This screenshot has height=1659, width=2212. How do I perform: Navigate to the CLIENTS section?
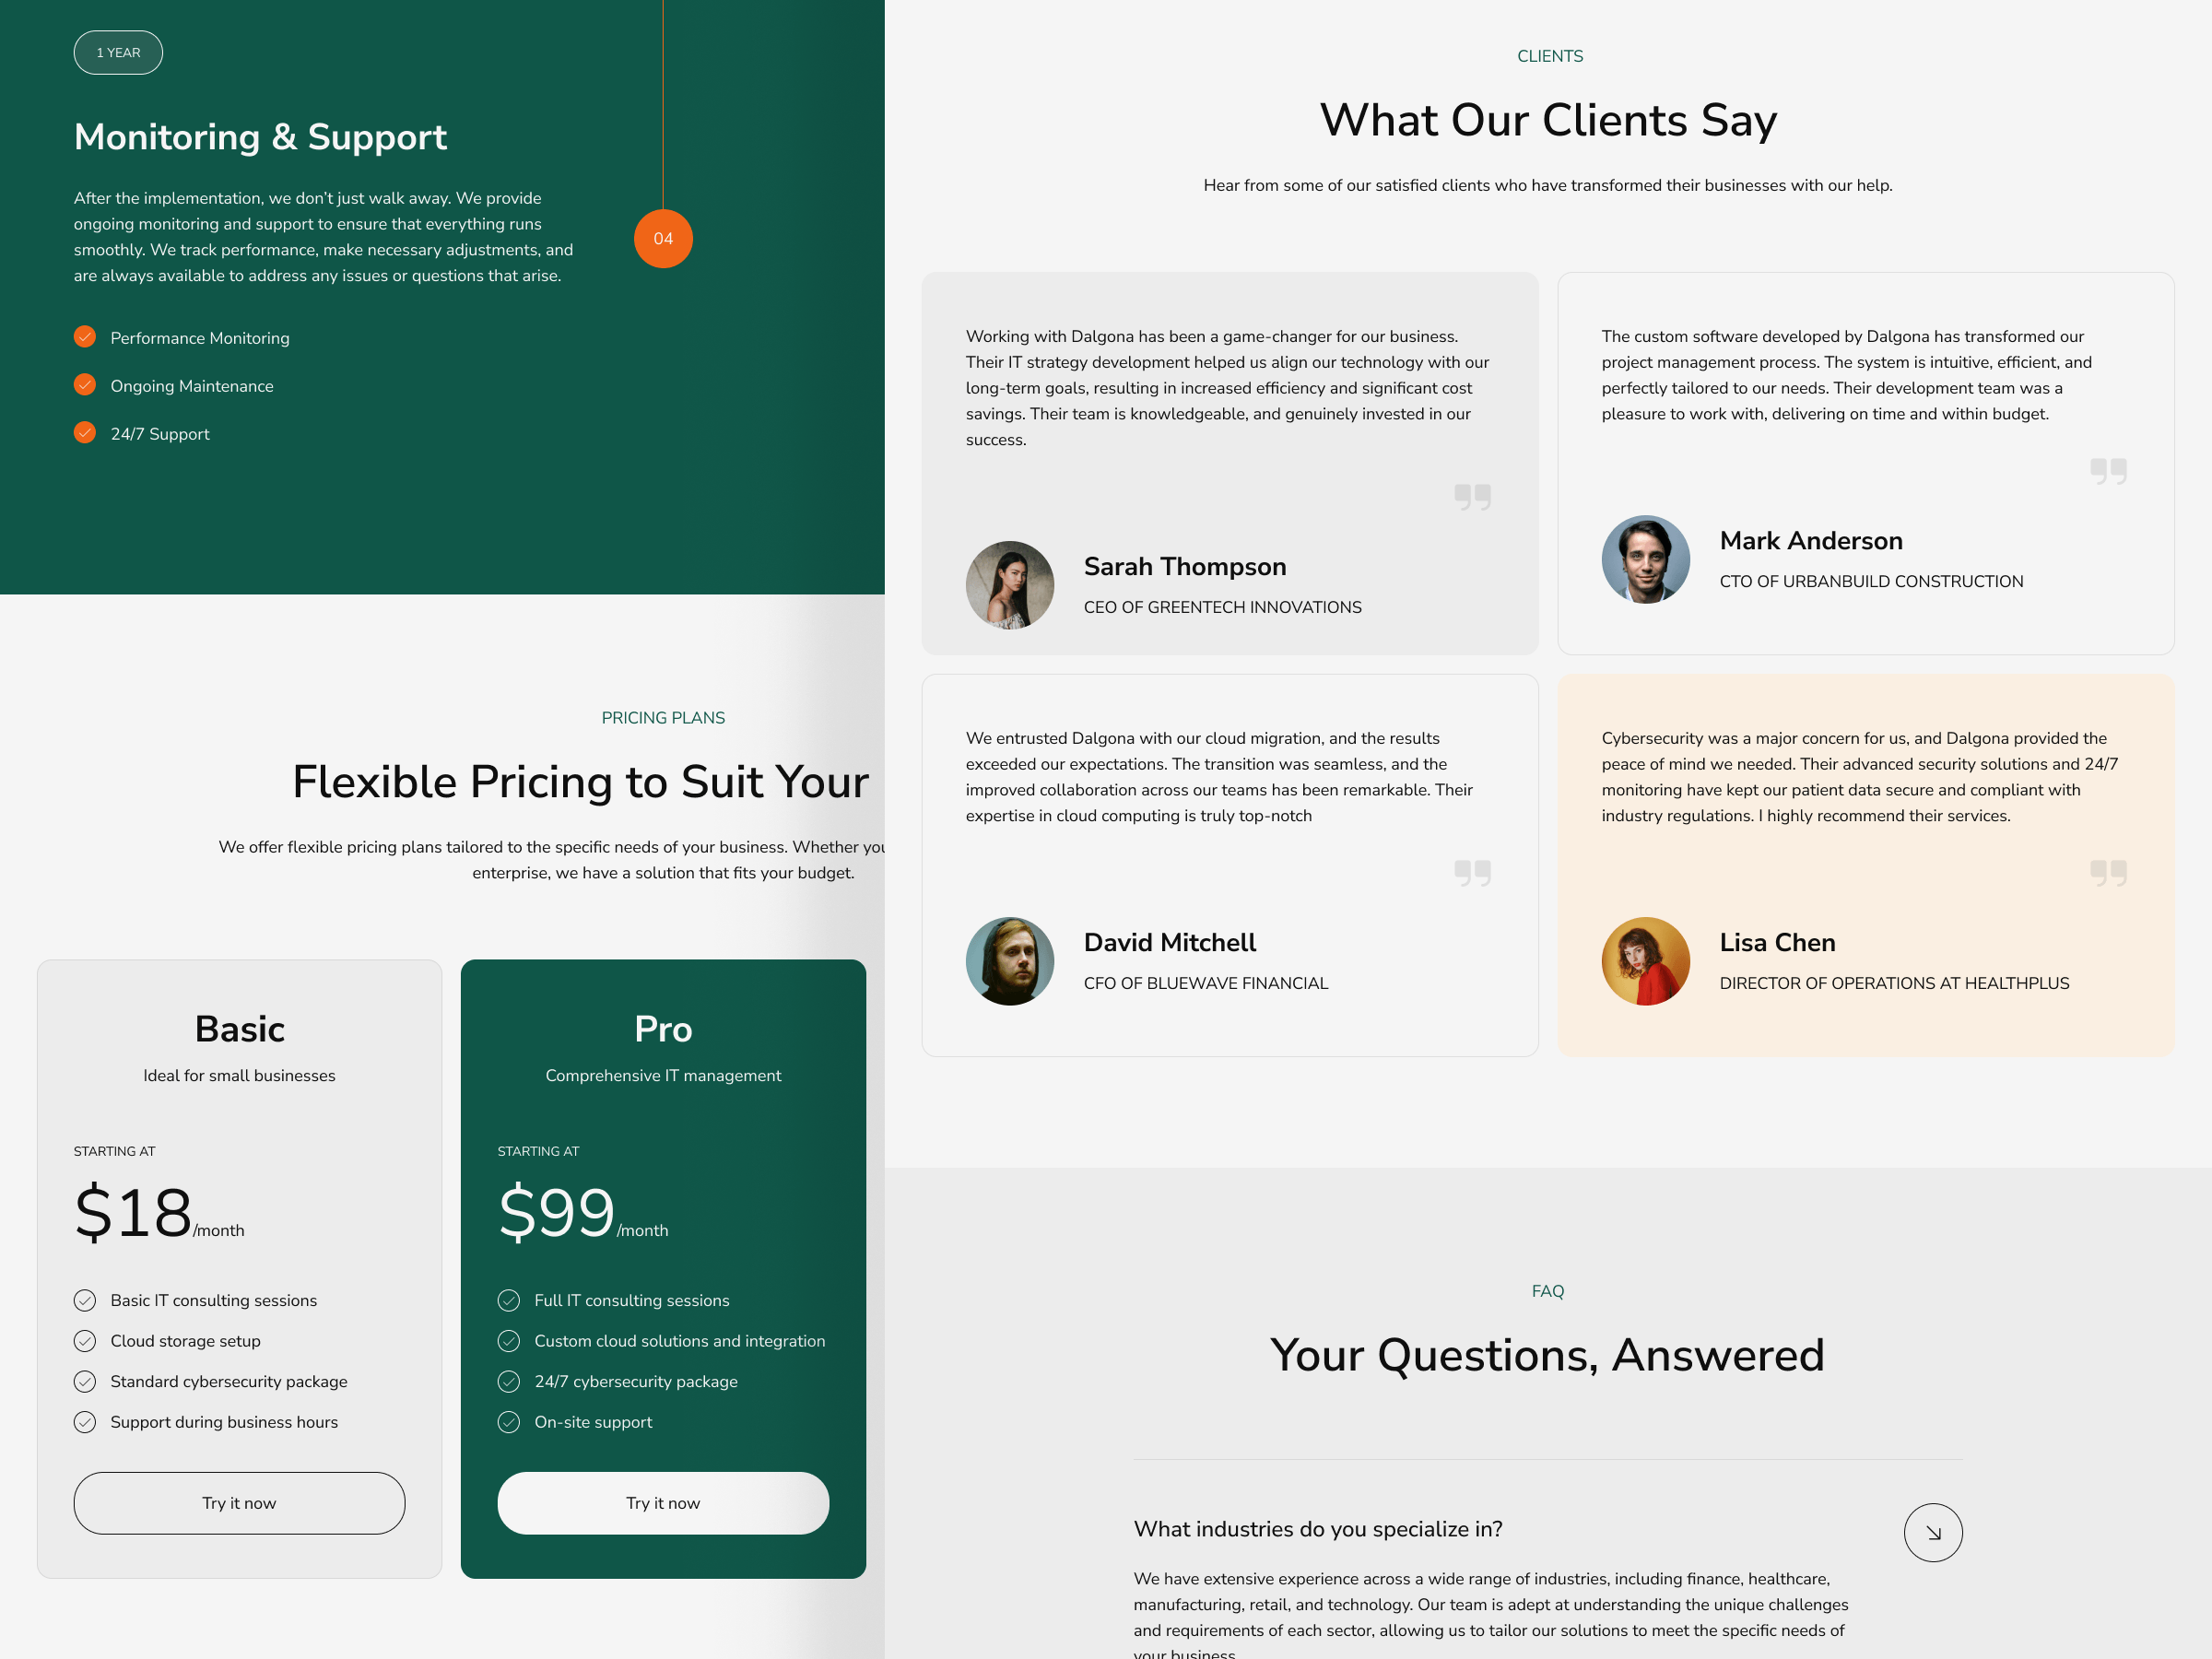(x=1548, y=56)
